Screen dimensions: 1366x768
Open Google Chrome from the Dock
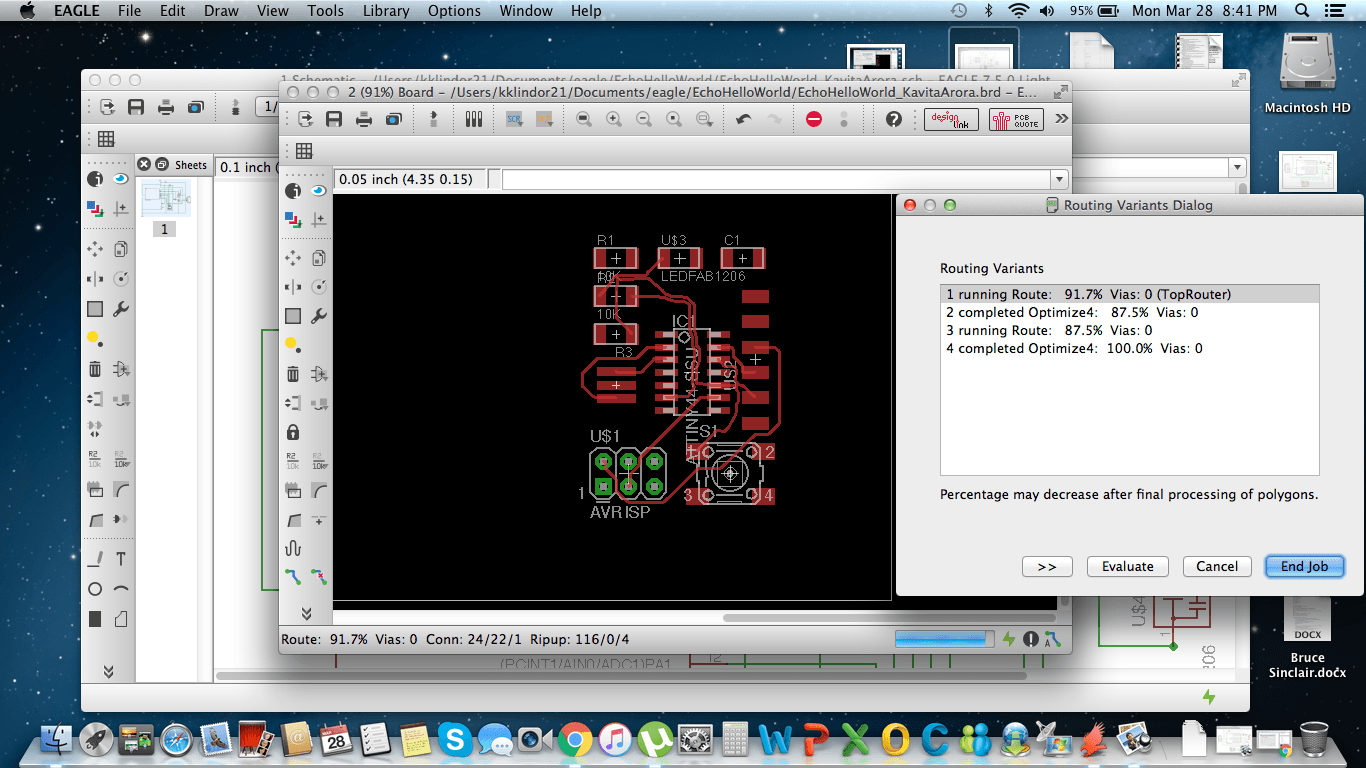click(x=574, y=740)
